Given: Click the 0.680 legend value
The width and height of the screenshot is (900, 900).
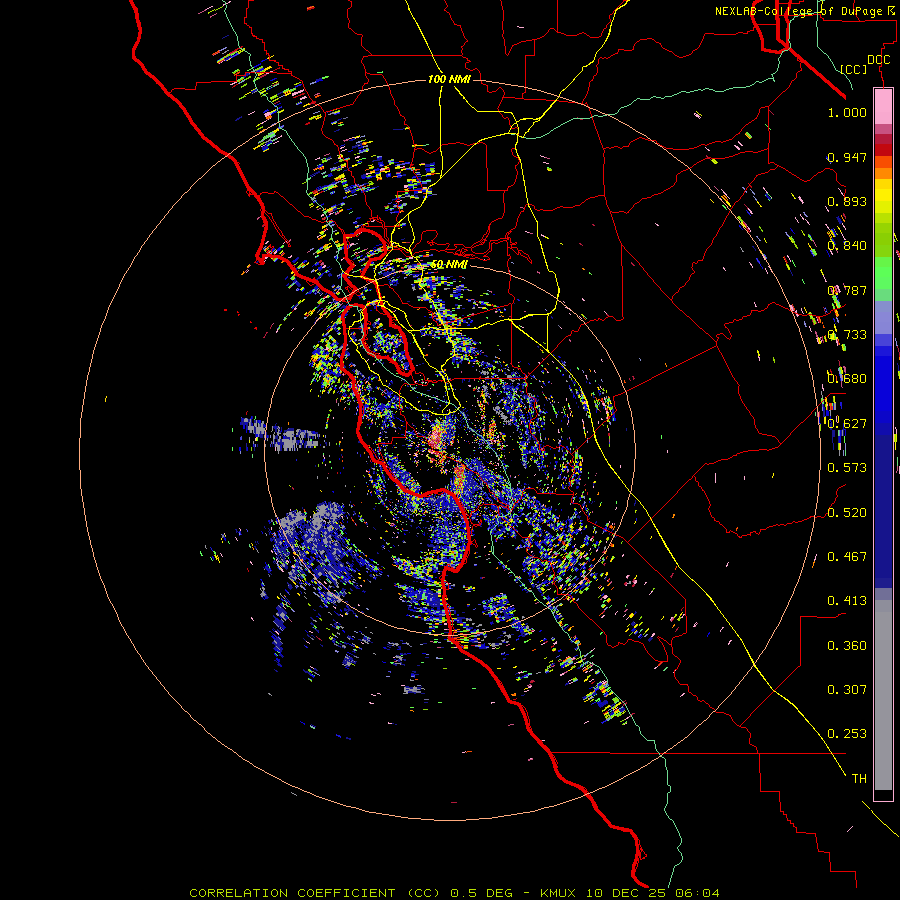Looking at the screenshot, I should 847,379.
